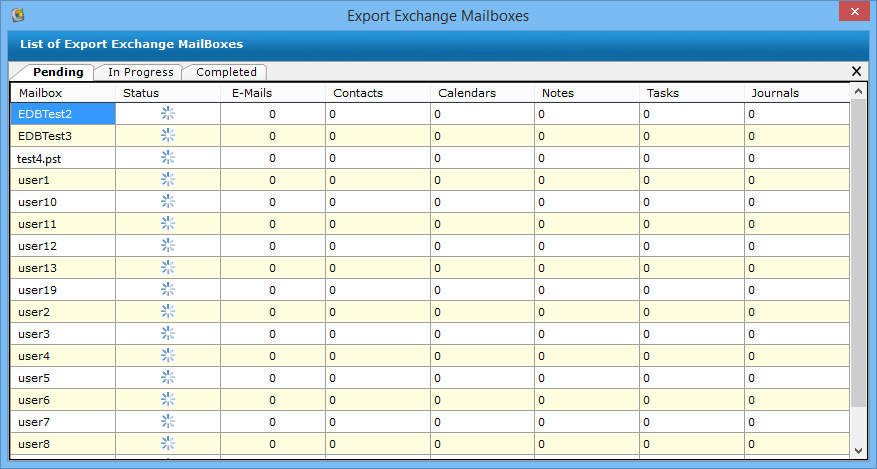The height and width of the screenshot is (469, 877).
Task: Select the user7 mailbox
Action: 63,422
